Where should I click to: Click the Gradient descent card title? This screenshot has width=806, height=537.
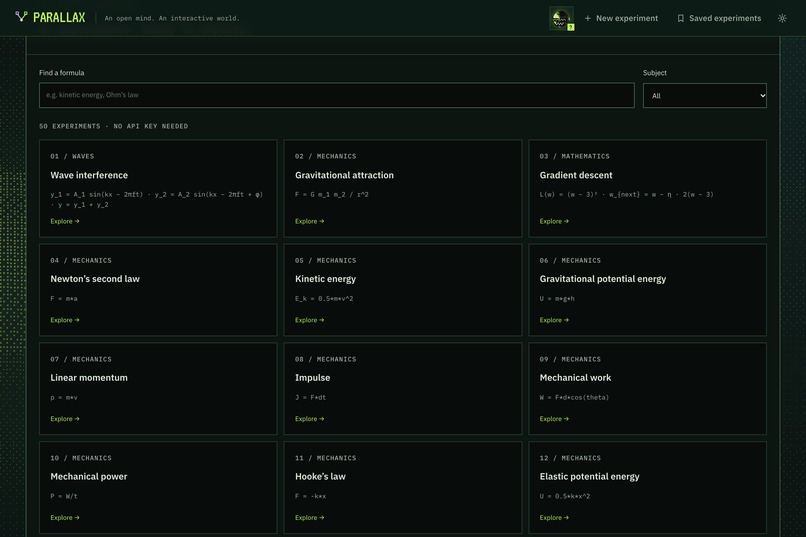576,175
